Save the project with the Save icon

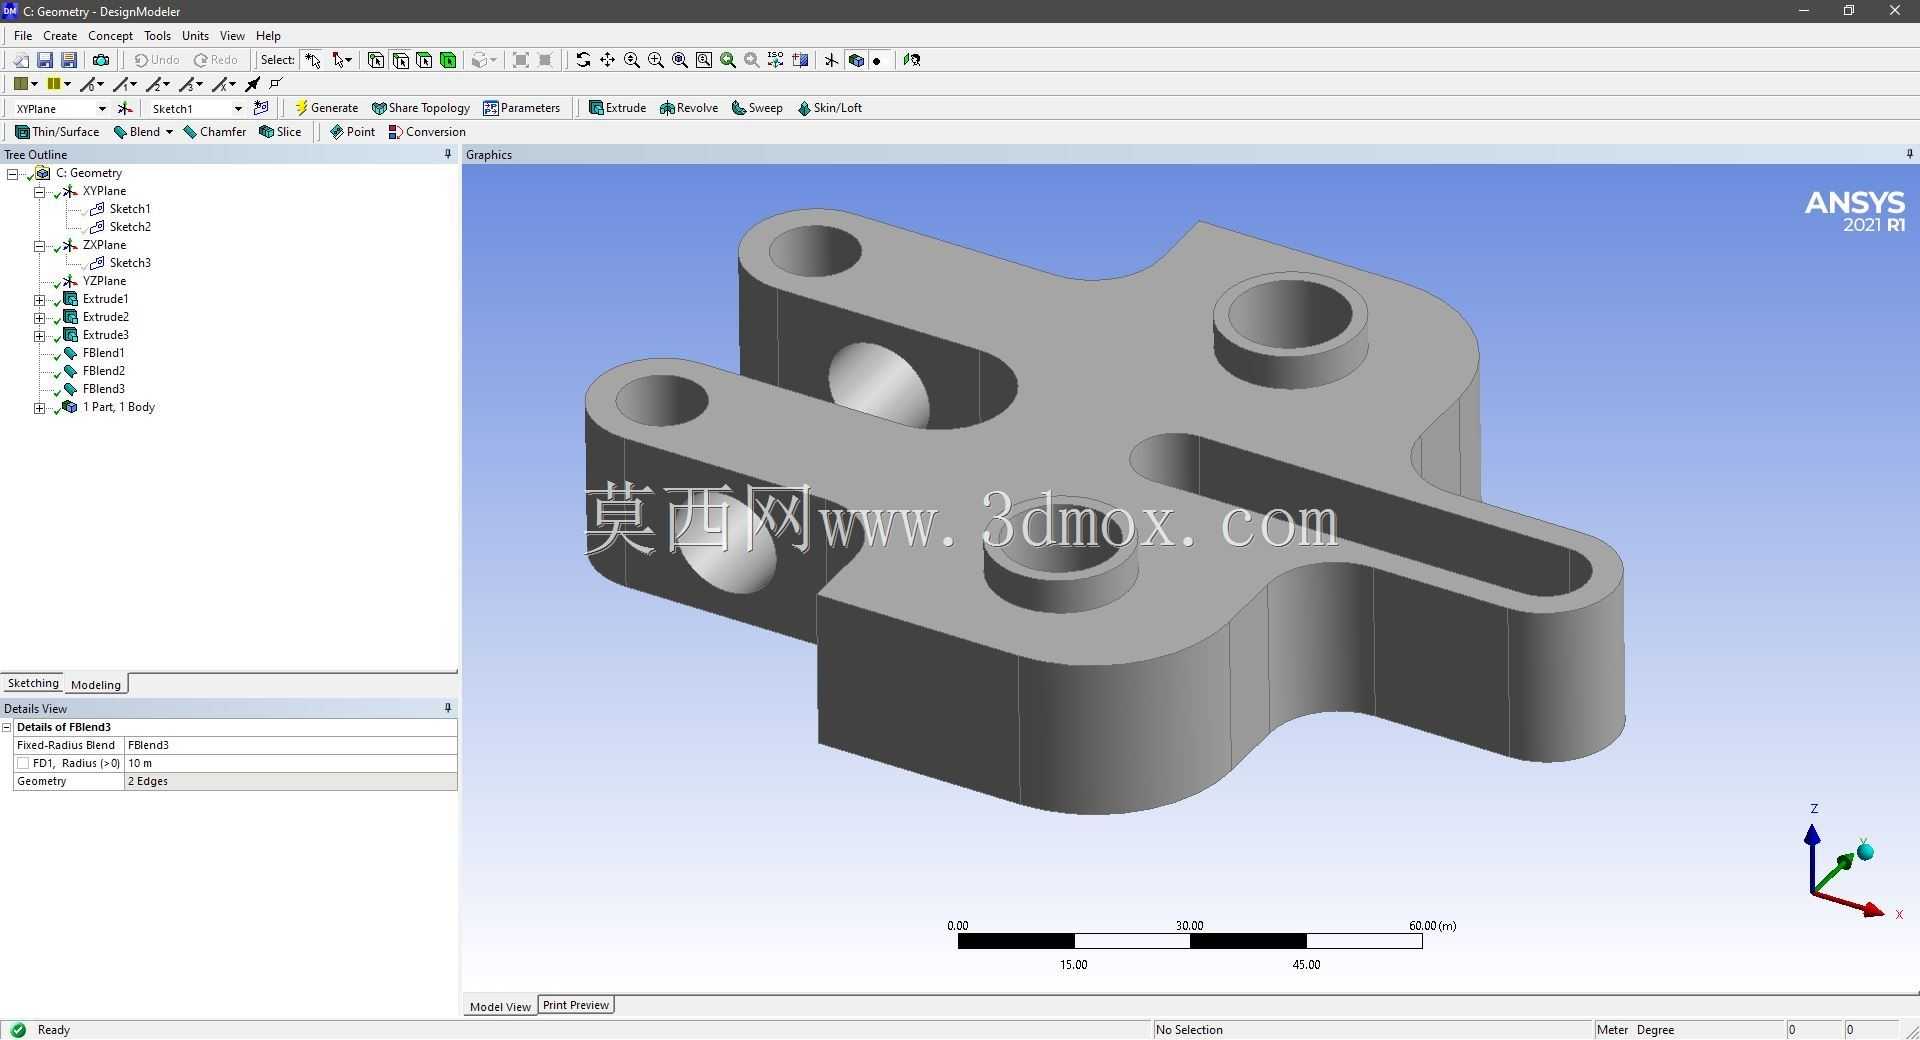pyautogui.click(x=44, y=60)
